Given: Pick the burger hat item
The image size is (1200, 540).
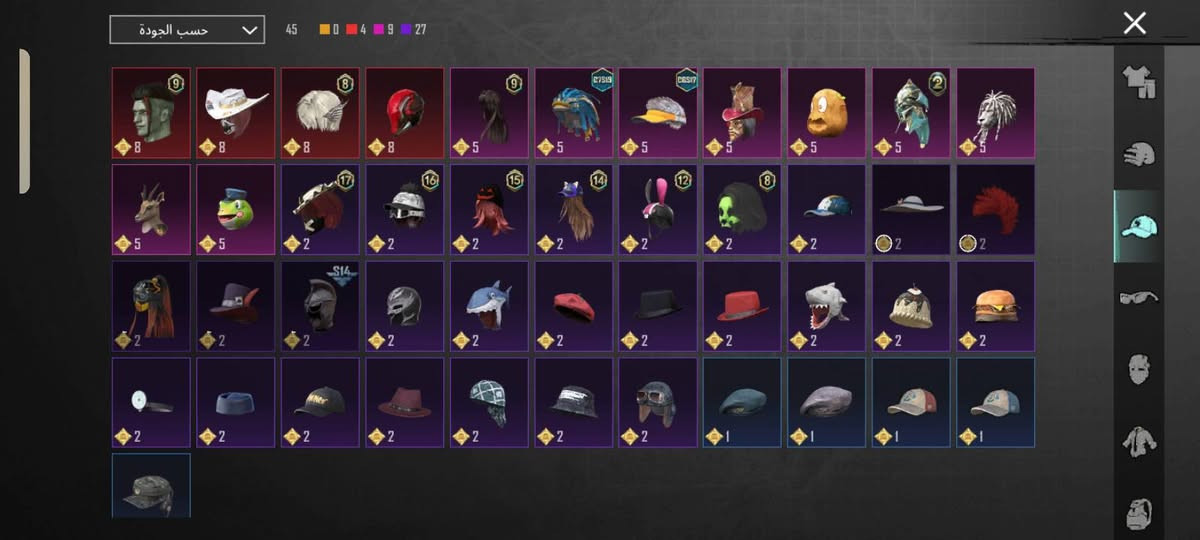Looking at the screenshot, I should [996, 306].
